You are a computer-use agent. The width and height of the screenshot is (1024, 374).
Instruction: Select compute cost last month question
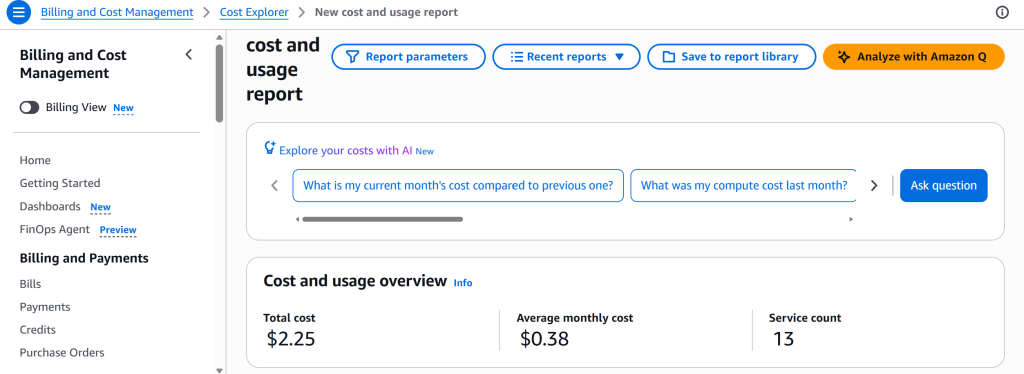click(x=743, y=186)
